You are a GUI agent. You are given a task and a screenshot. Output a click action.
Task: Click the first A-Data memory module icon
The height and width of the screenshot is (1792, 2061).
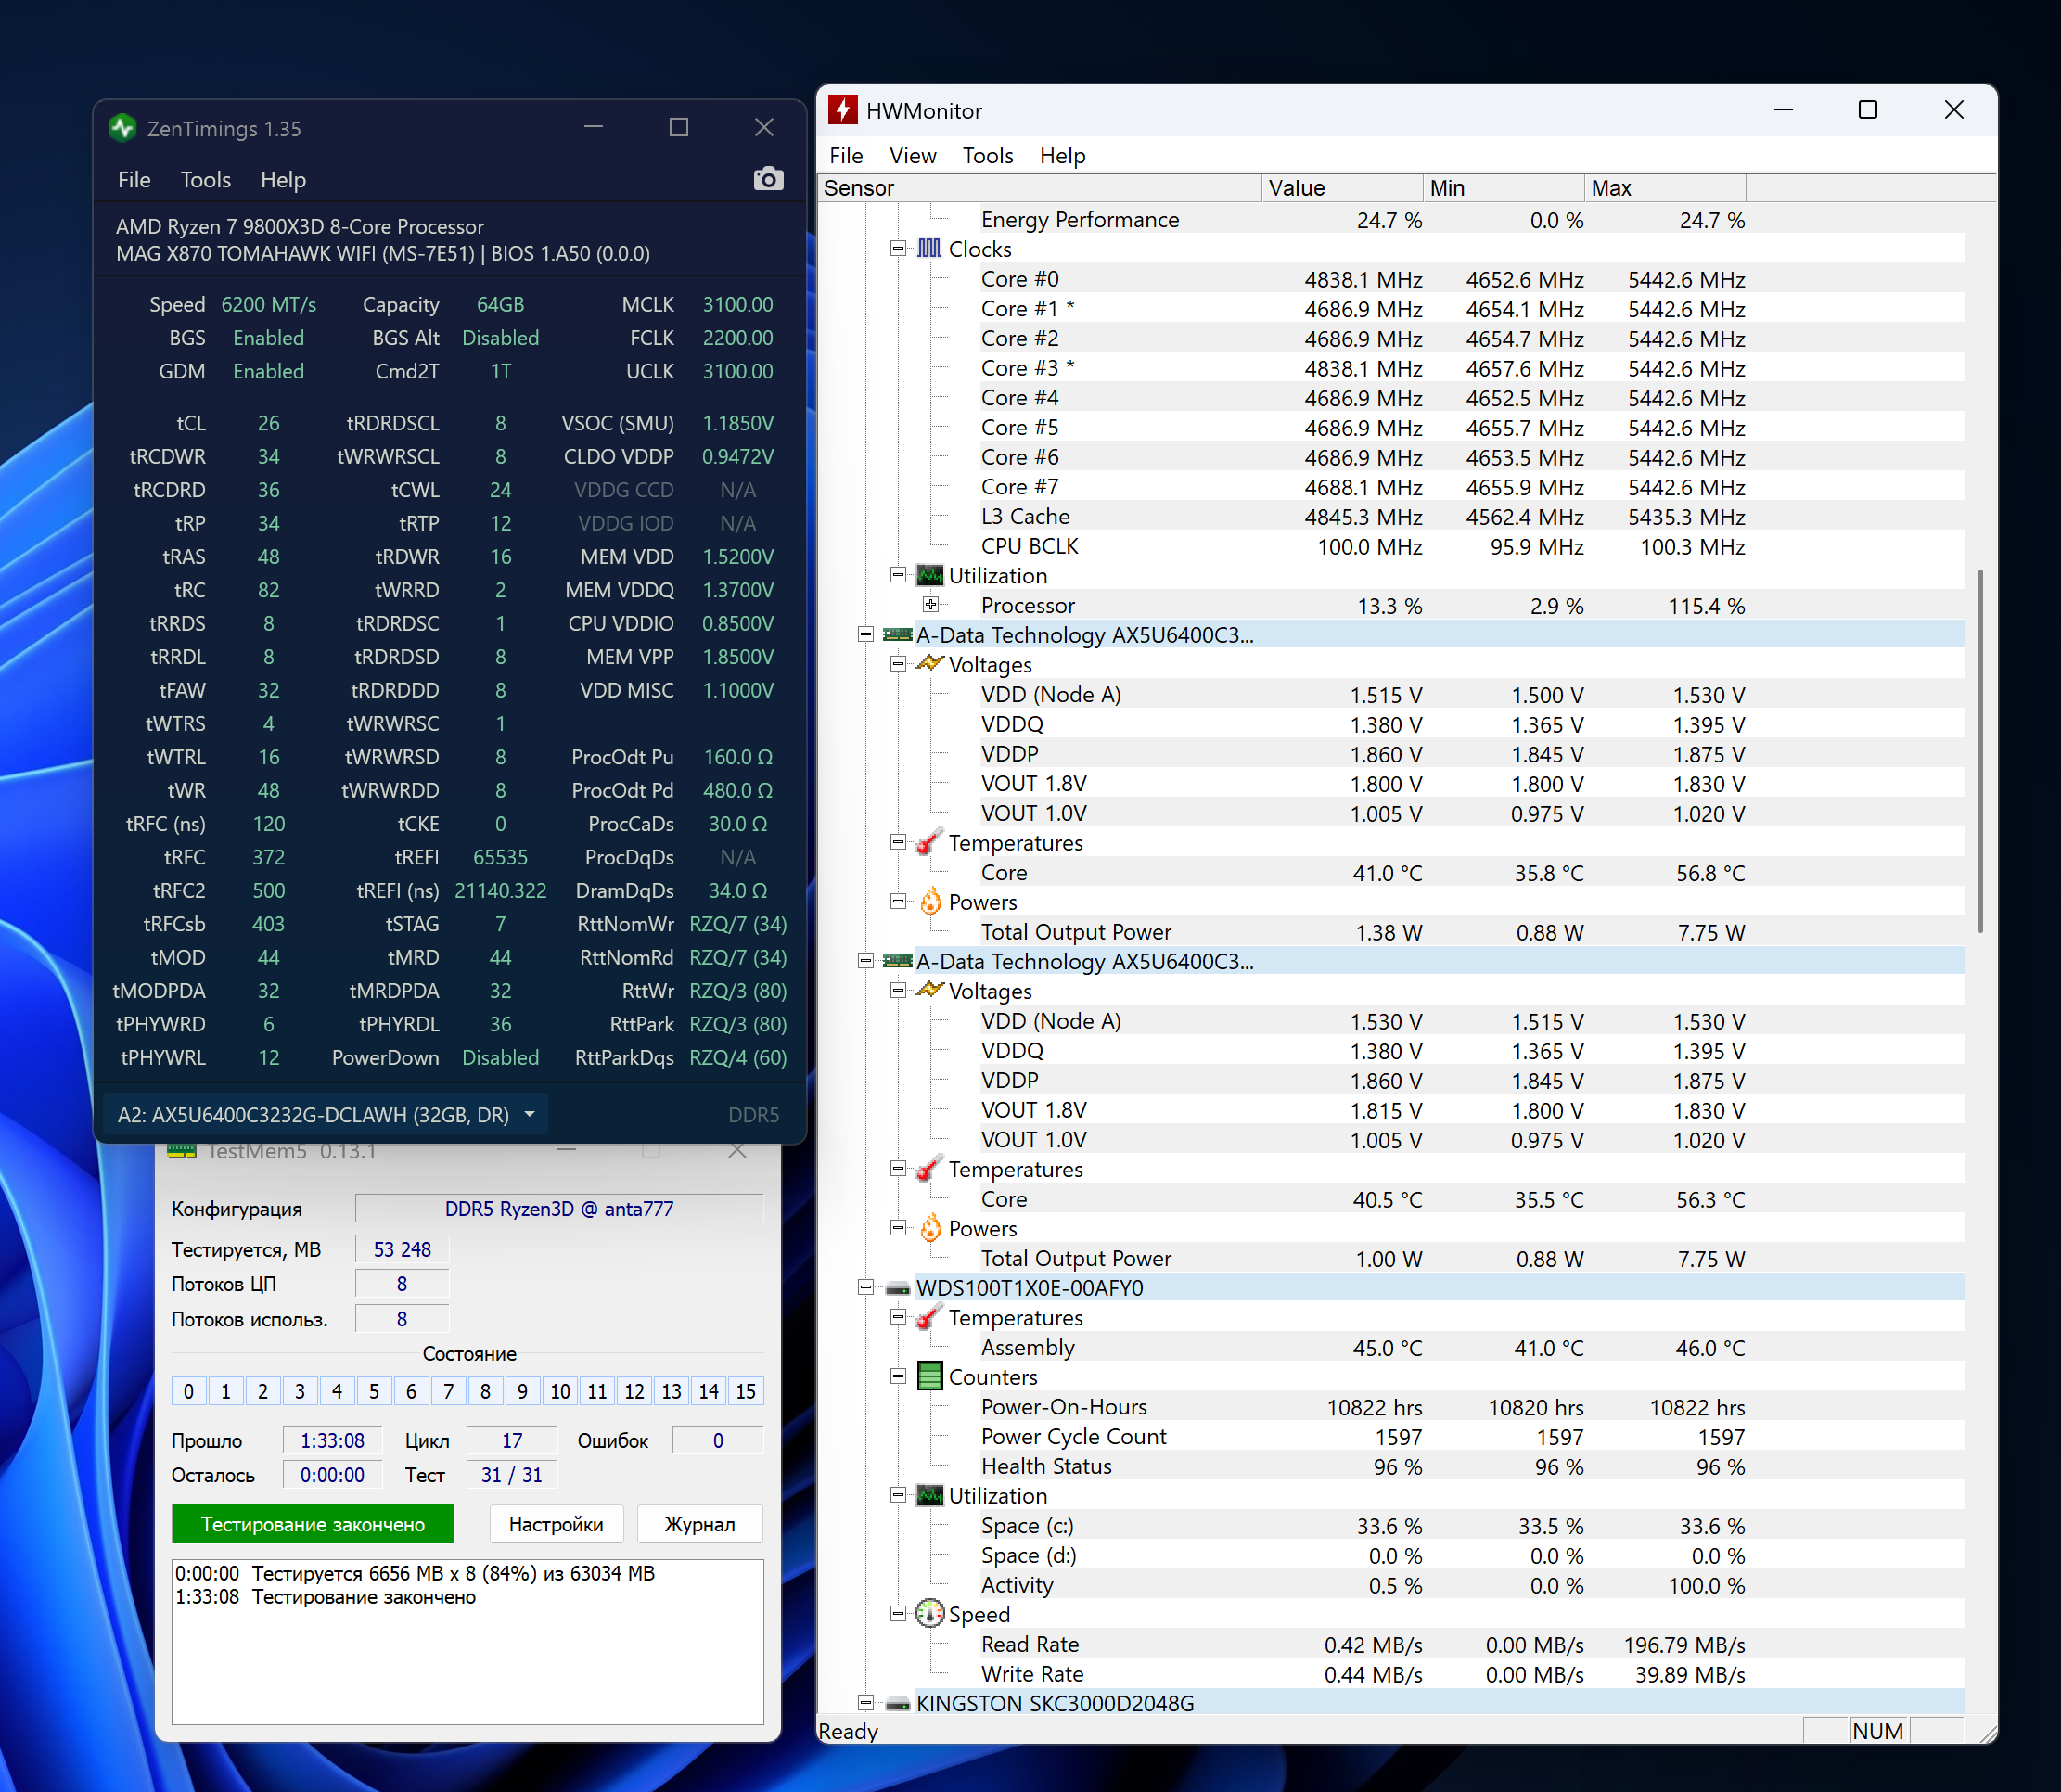(898, 635)
